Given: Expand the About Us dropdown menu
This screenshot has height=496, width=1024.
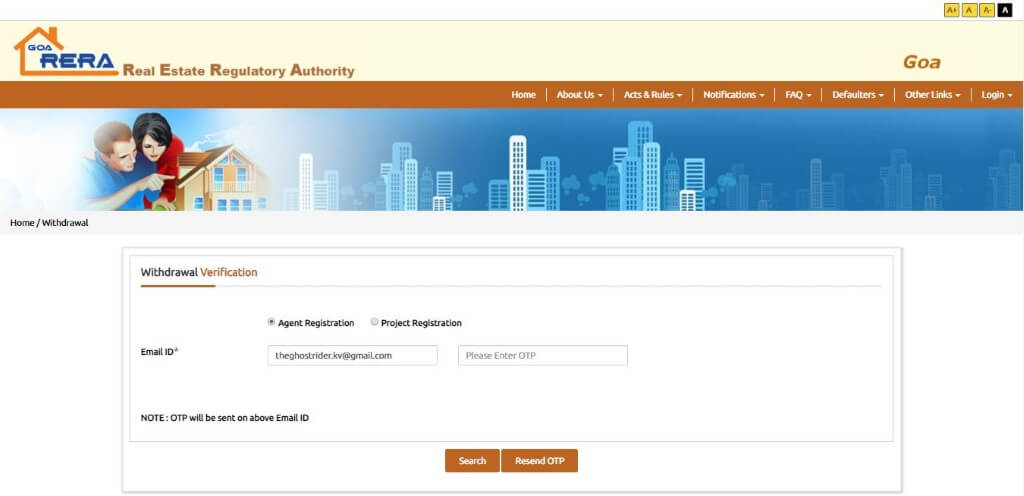Looking at the screenshot, I should pos(579,95).
